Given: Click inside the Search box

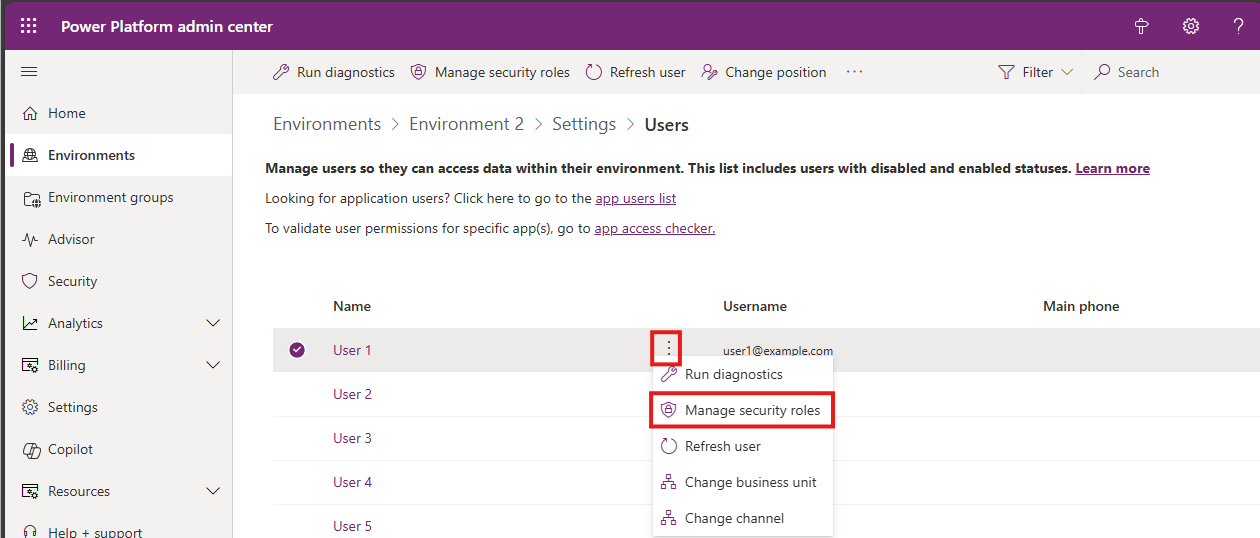Looking at the screenshot, I should (x=1170, y=72).
